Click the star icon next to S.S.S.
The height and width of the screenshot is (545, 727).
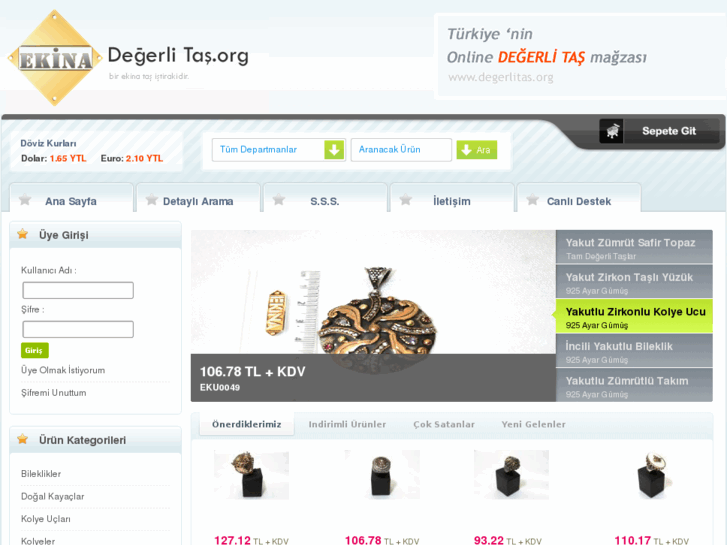[x=279, y=200]
